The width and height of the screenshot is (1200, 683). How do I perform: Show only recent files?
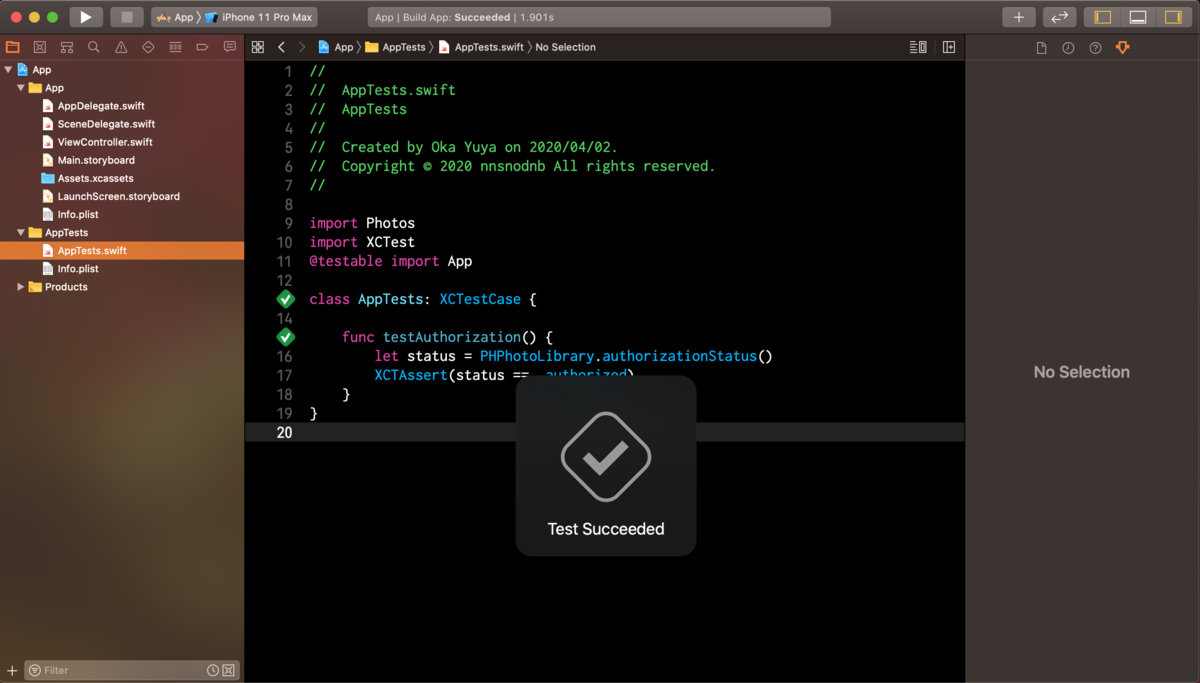point(213,670)
